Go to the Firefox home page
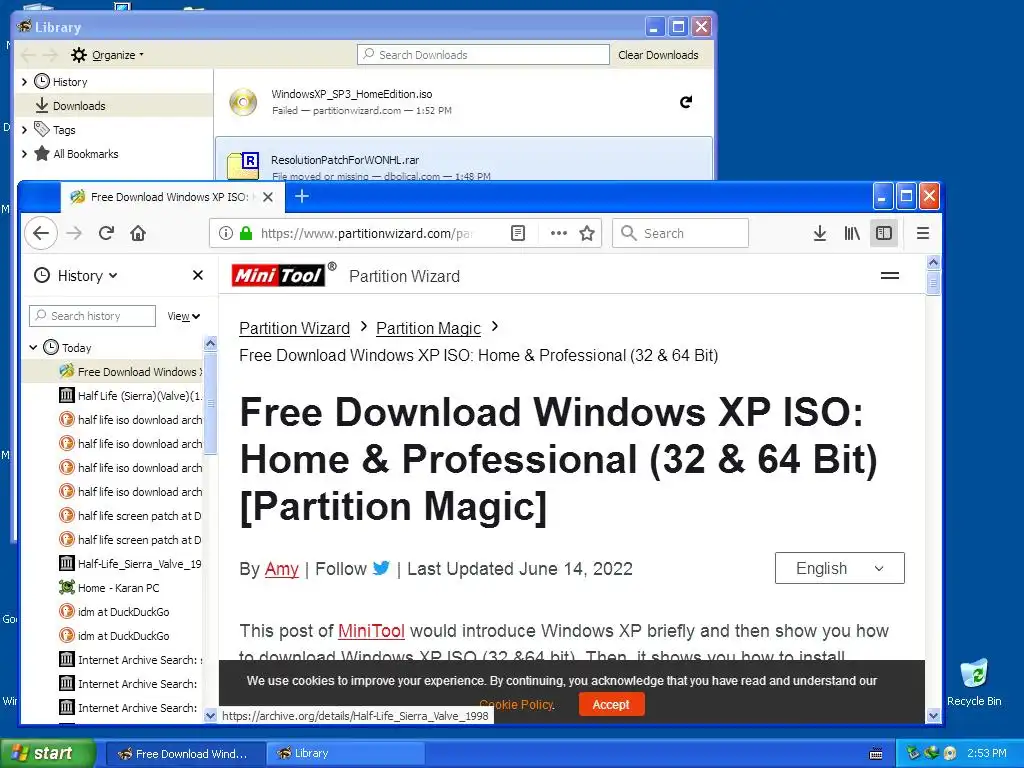1024x768 pixels. point(138,233)
